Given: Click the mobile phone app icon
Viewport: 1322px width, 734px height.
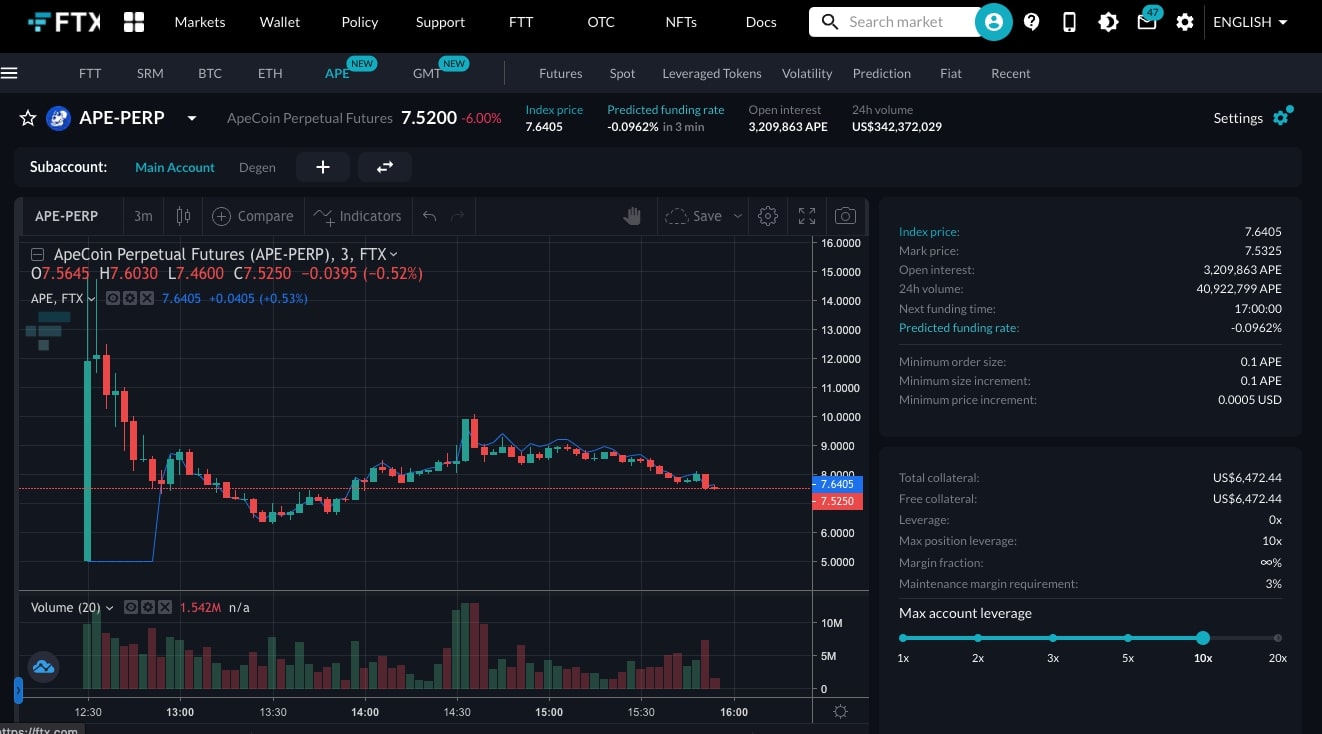Looking at the screenshot, I should pyautogui.click(x=1069, y=22).
